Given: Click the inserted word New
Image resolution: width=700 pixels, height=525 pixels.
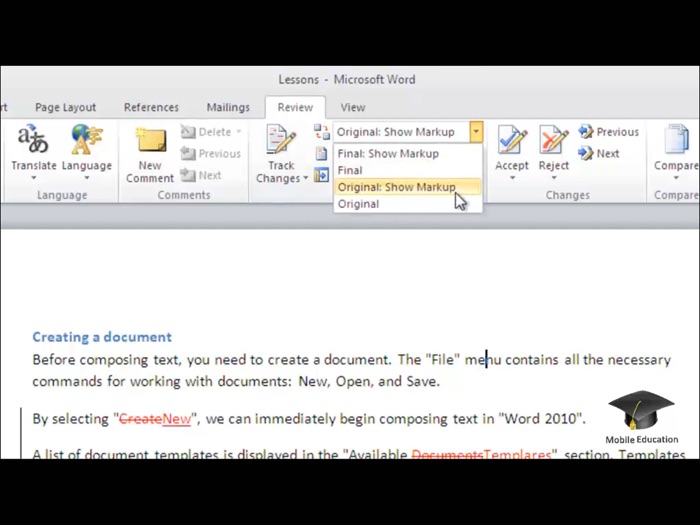Looking at the screenshot, I should (x=177, y=419).
